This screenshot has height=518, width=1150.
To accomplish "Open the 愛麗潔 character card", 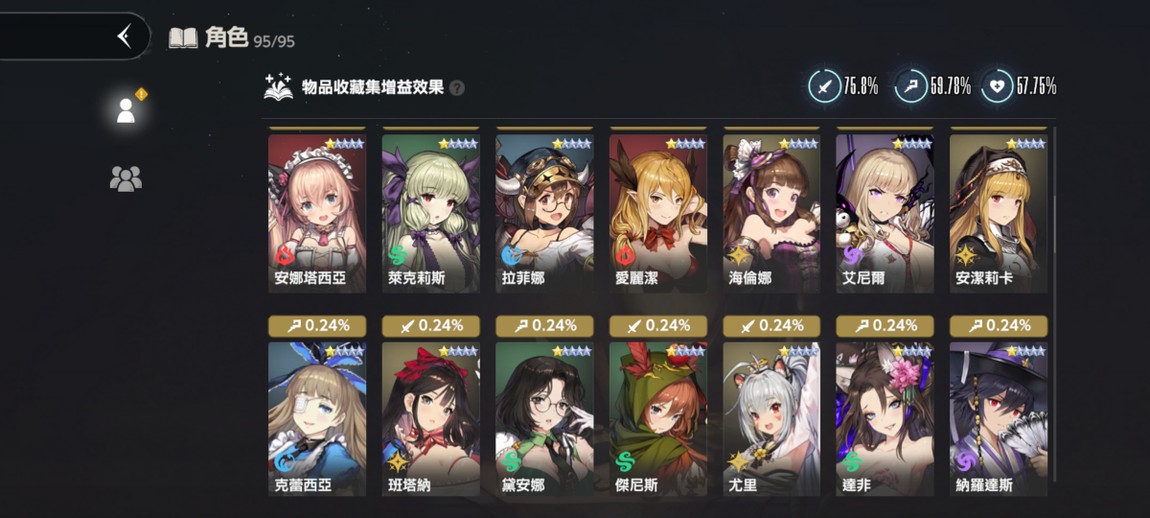I will coord(658,214).
